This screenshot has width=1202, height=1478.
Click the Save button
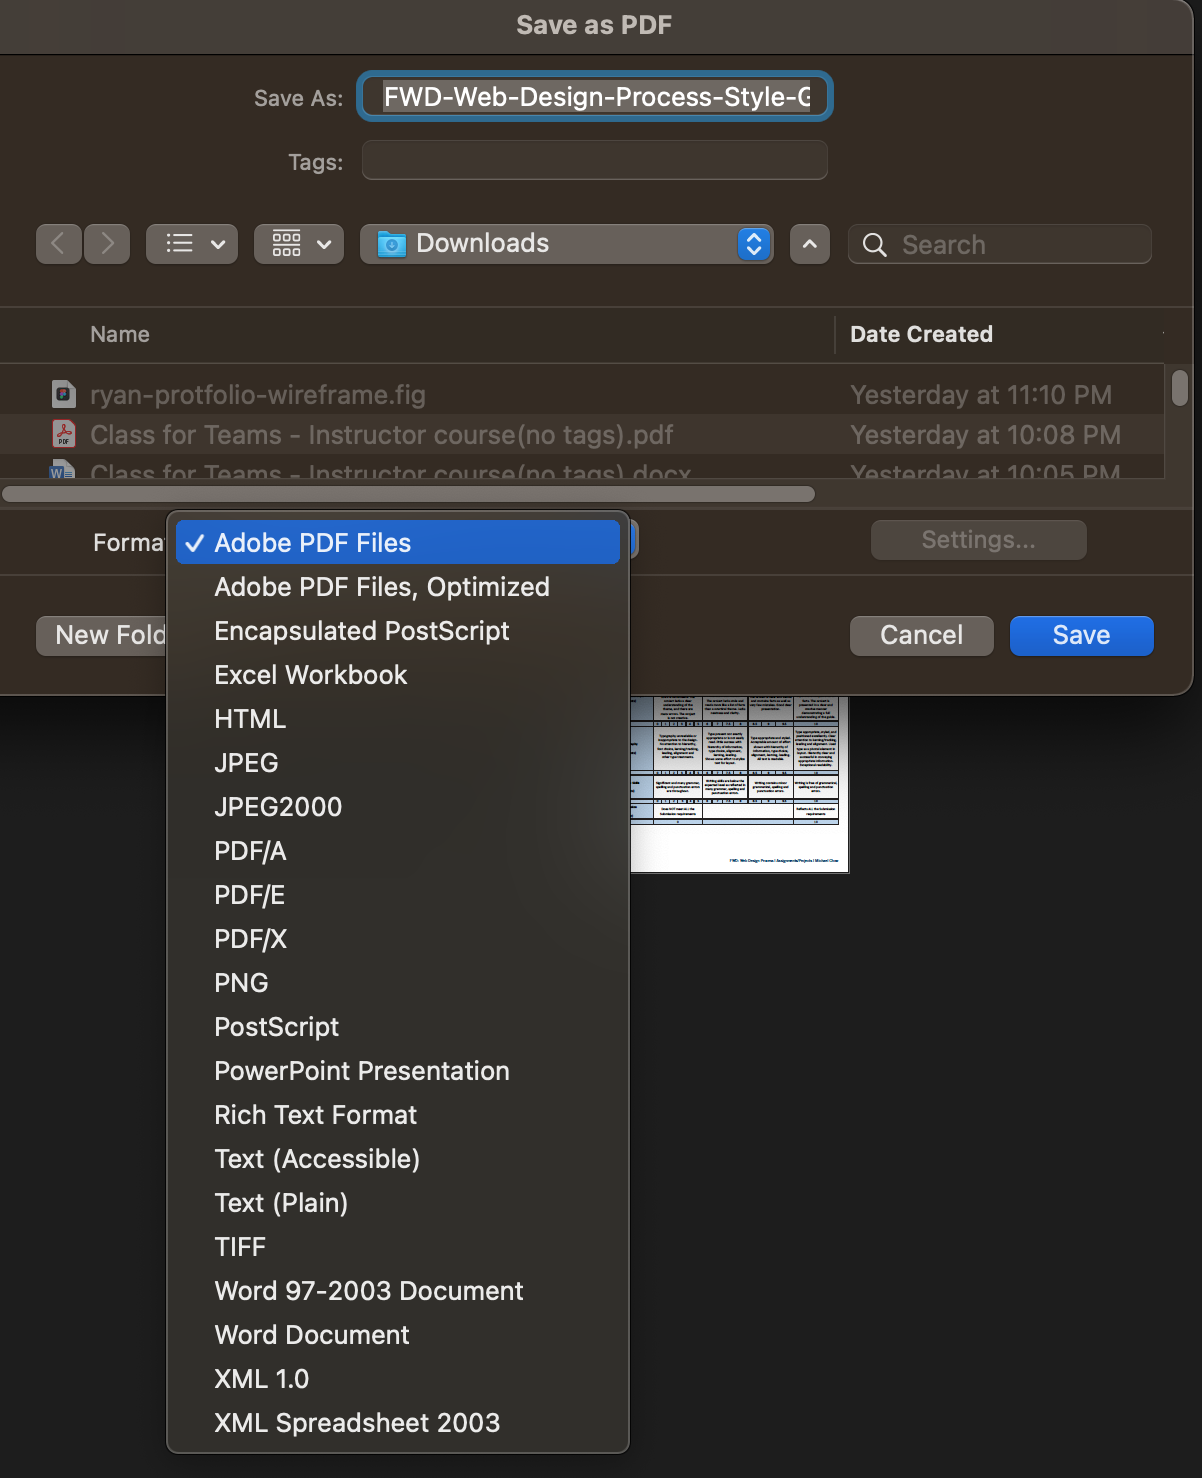(x=1081, y=635)
